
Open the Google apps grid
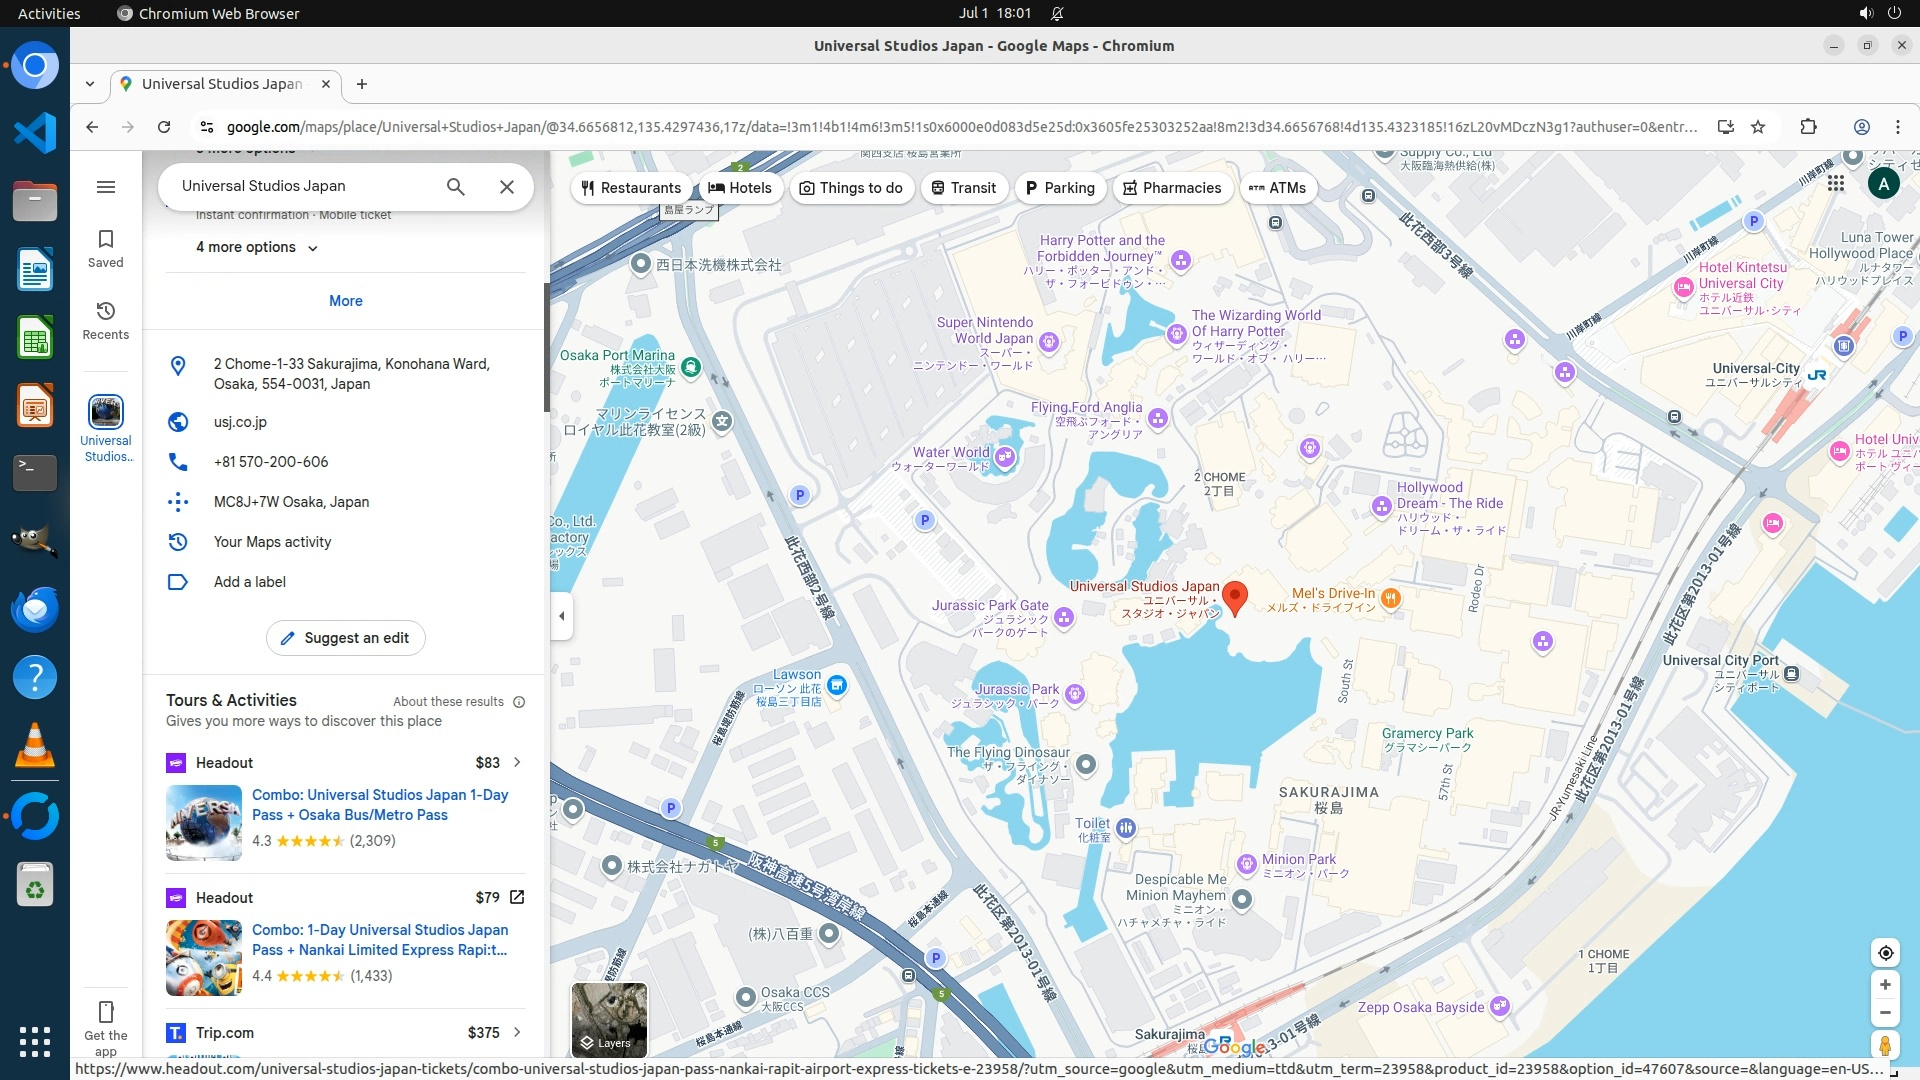(1836, 183)
